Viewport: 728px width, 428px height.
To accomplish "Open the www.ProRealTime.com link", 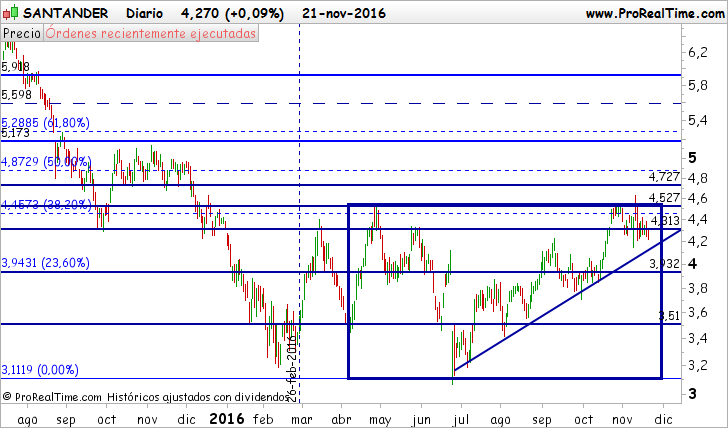I will pos(655,13).
